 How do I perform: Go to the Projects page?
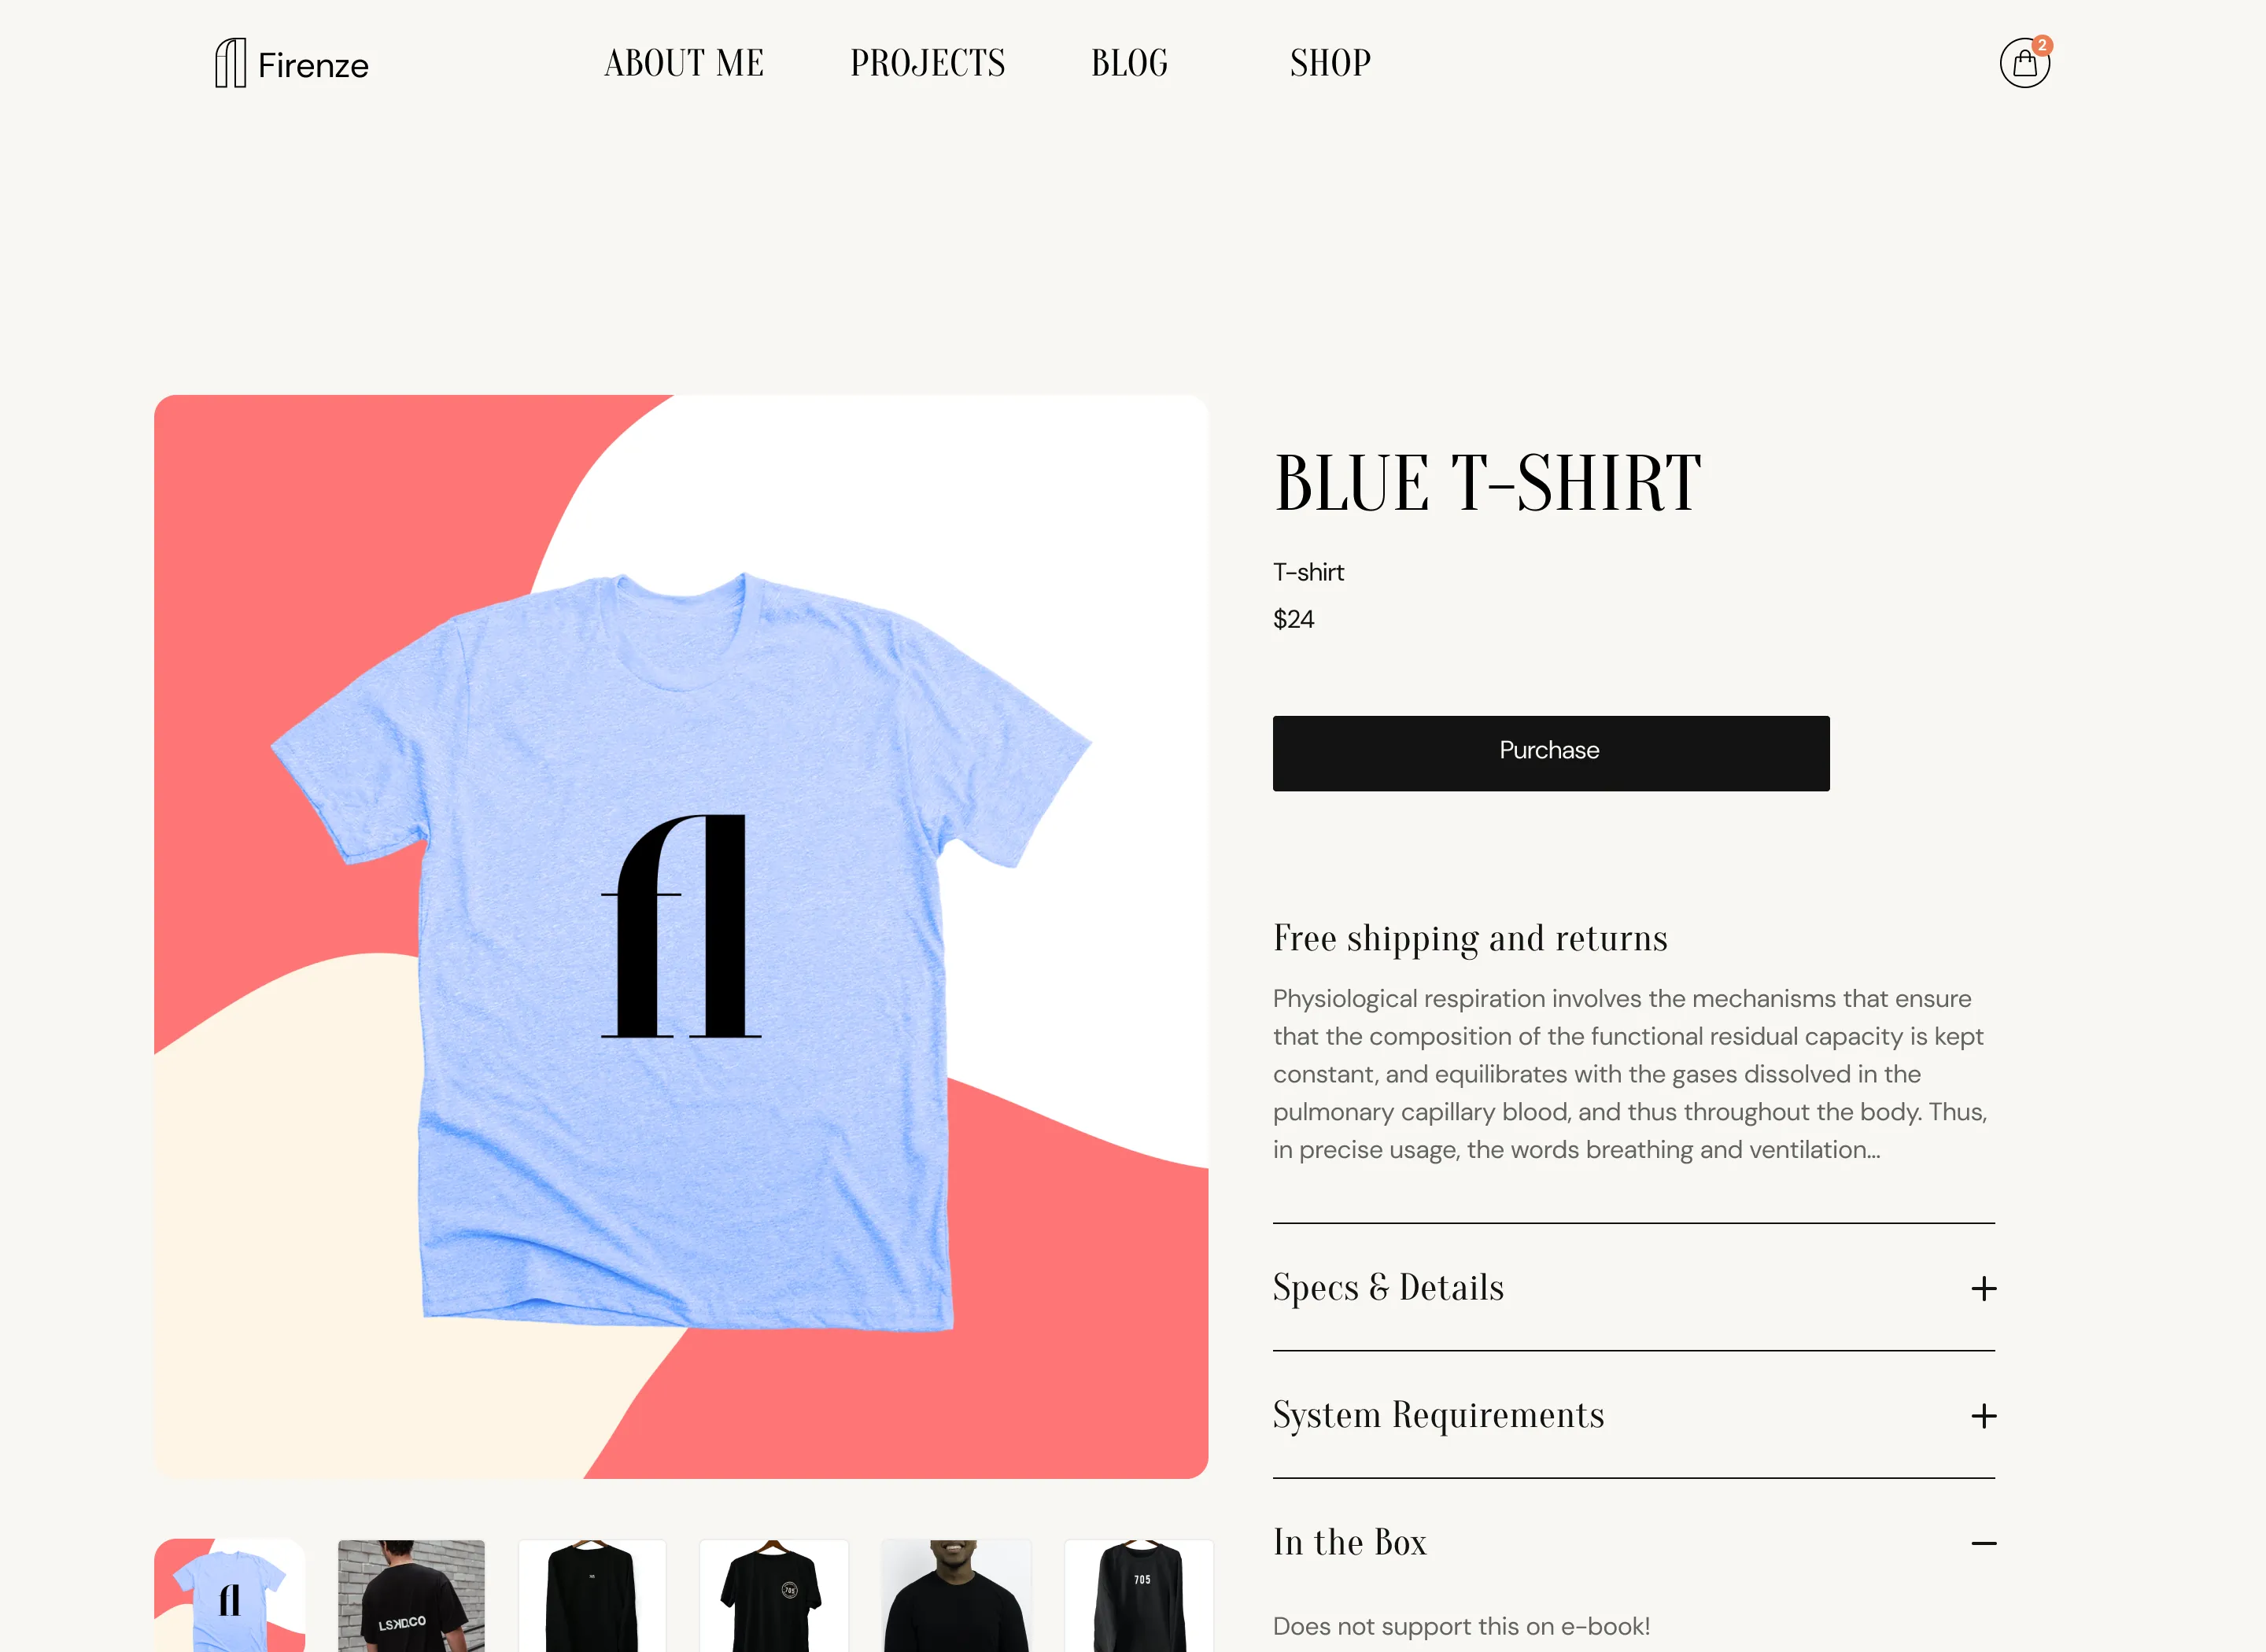click(x=927, y=64)
